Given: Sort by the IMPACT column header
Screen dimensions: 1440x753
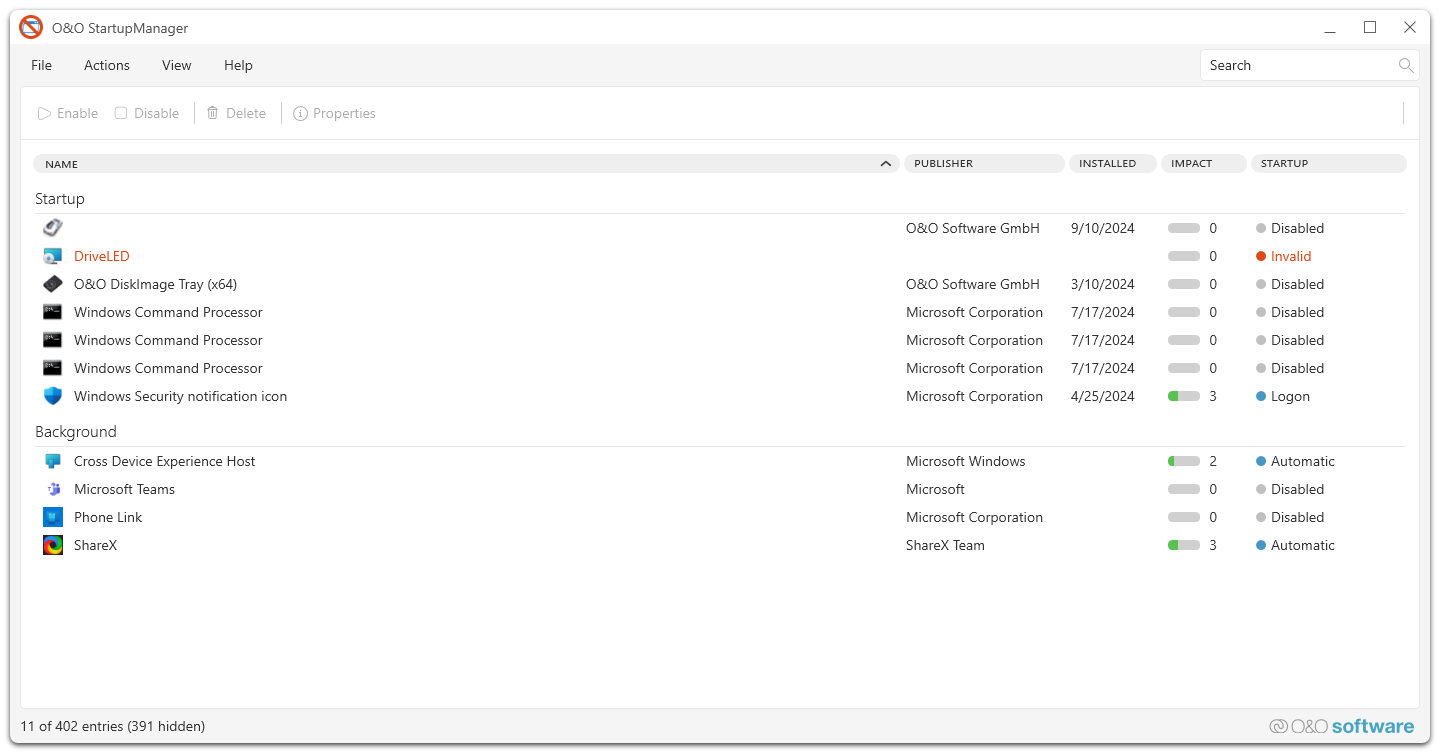Looking at the screenshot, I should tap(1204, 163).
